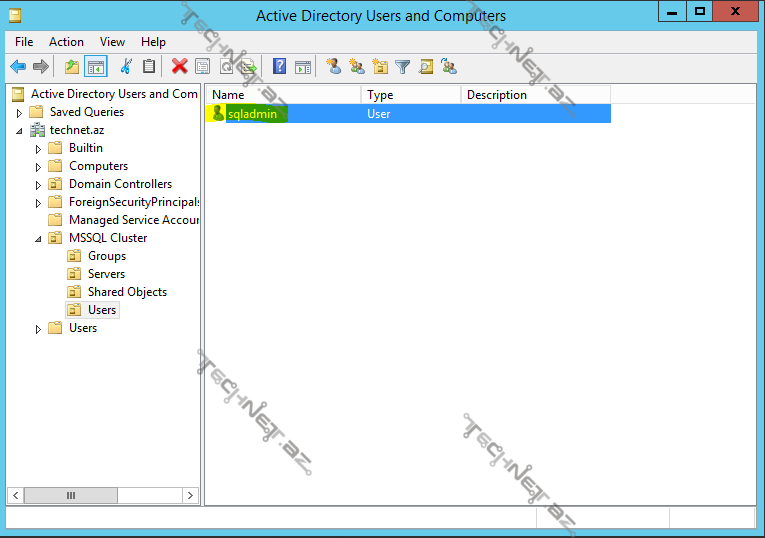Click the tree pane horizontal scrollbar thumb
The image size is (765, 538).
(70, 495)
